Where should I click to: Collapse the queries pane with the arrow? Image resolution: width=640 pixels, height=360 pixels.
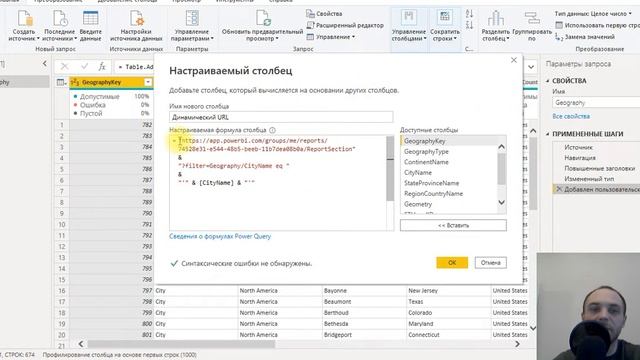pos(44,64)
